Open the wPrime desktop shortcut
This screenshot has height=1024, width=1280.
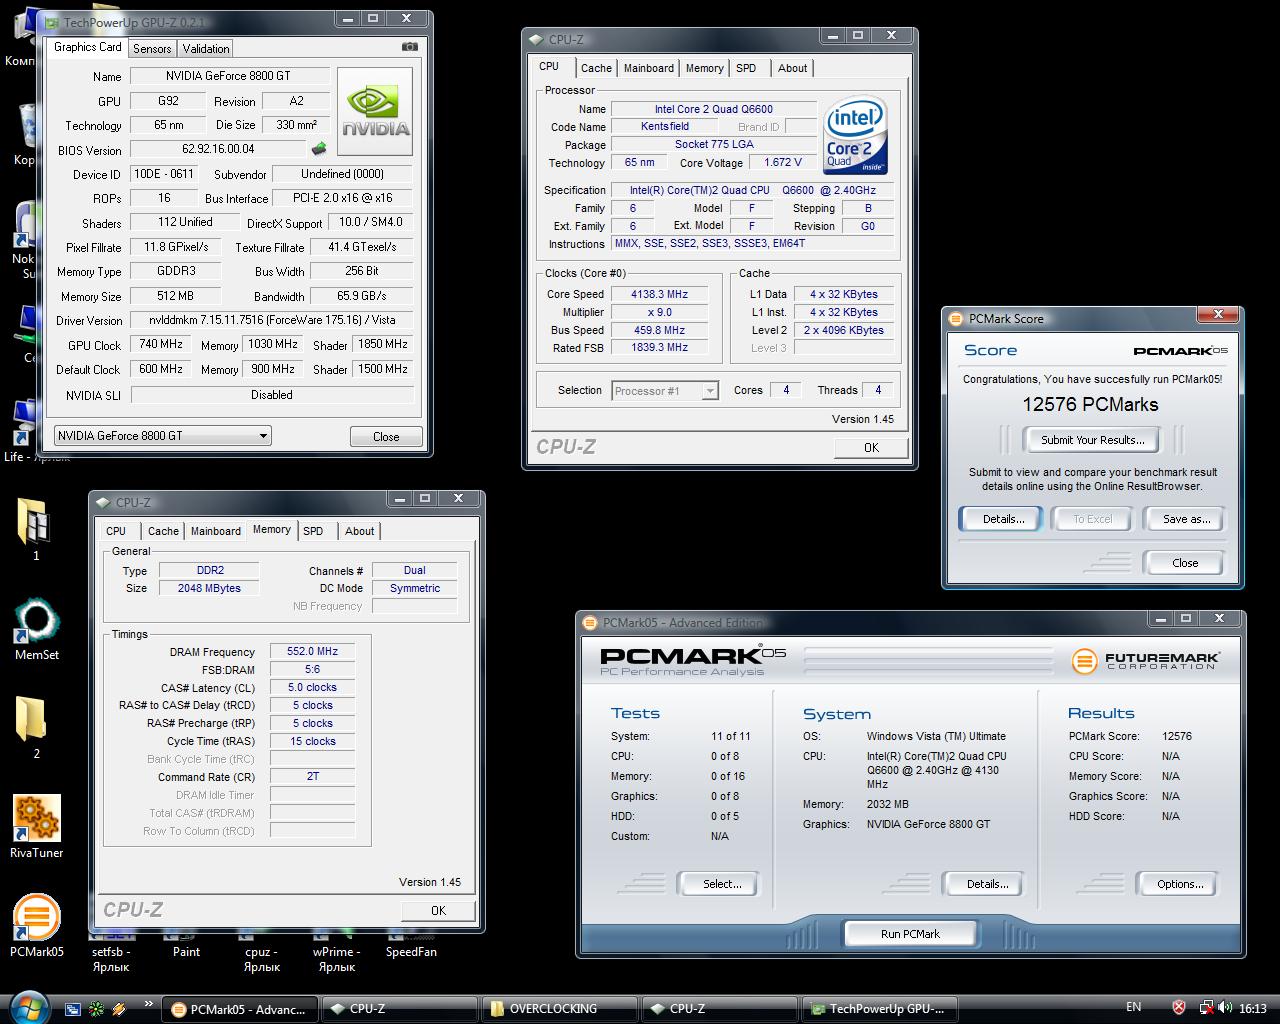click(x=337, y=951)
